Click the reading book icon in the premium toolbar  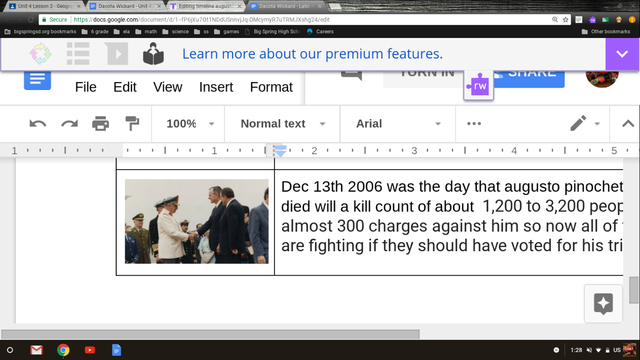tap(153, 54)
